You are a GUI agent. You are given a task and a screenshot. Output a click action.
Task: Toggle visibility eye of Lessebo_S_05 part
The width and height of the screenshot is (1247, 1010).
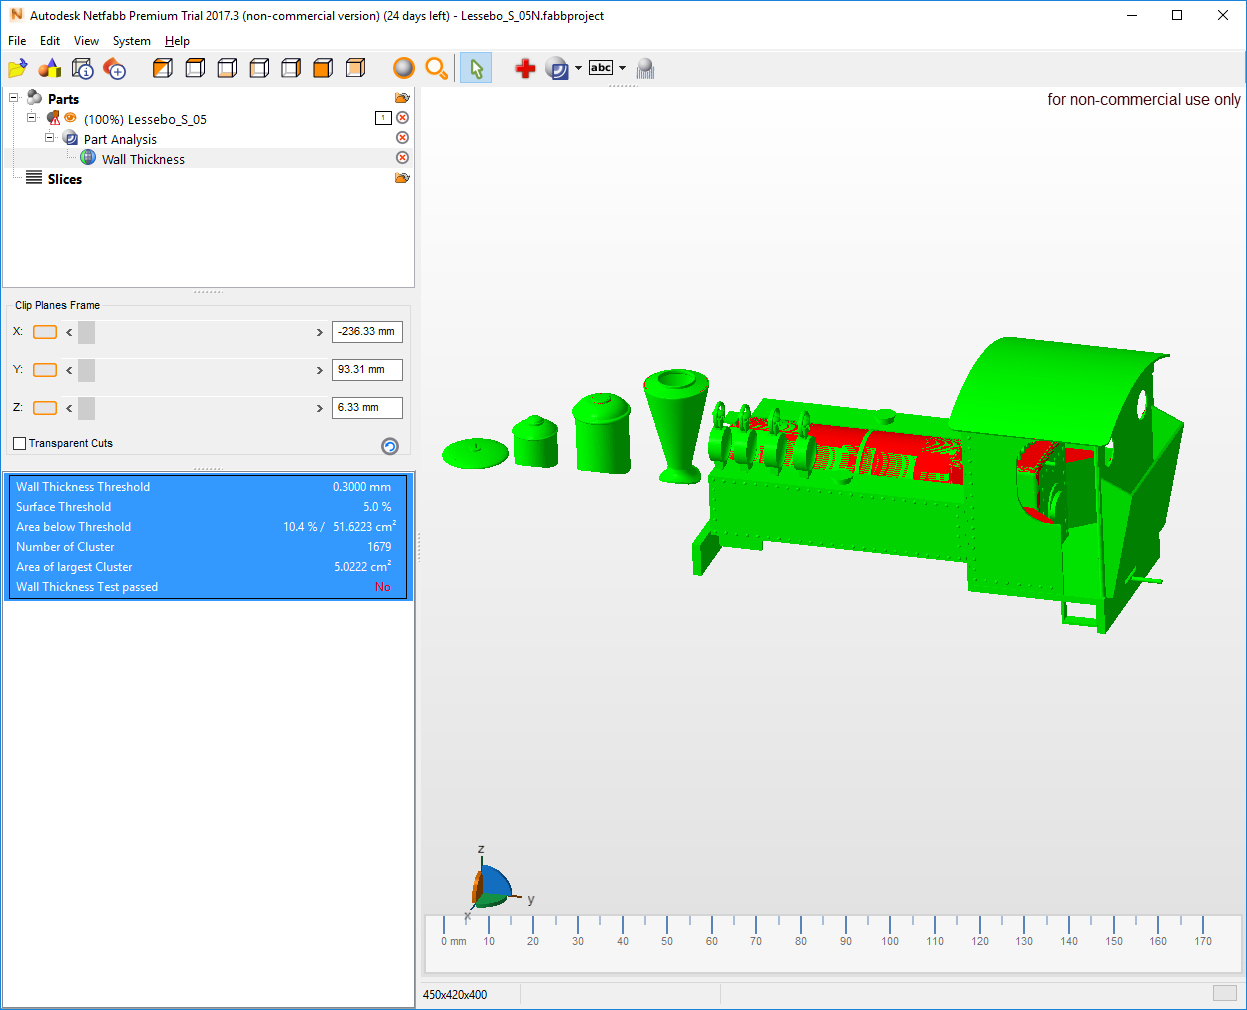pyautogui.click(x=70, y=118)
